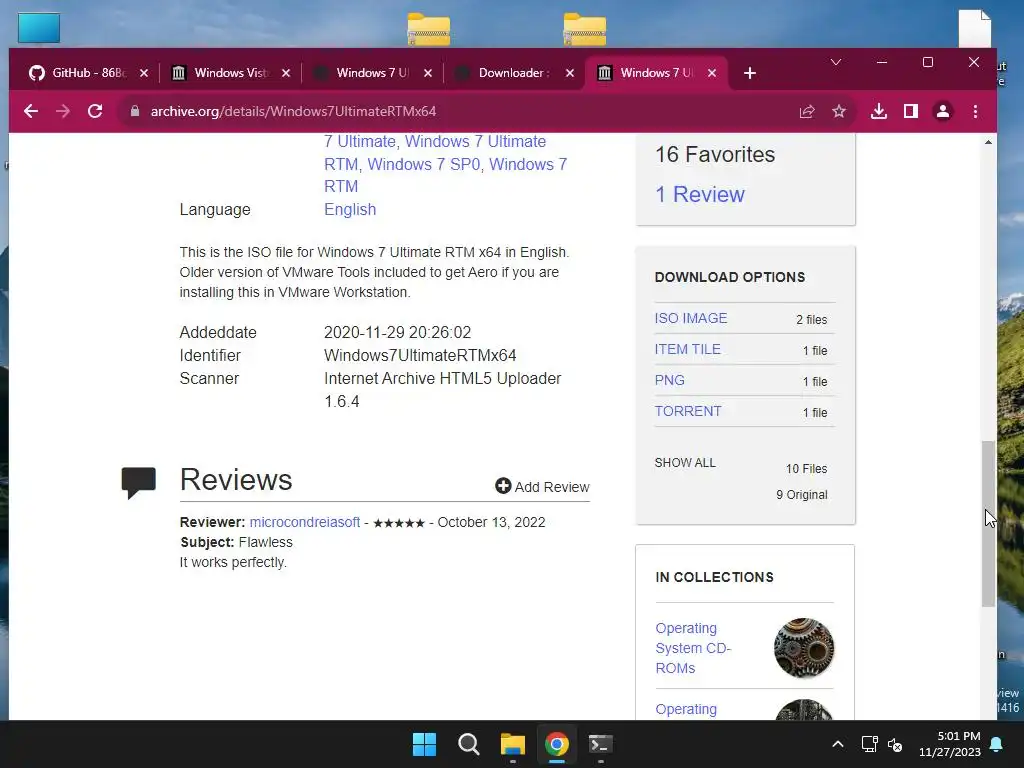Image resolution: width=1024 pixels, height=768 pixels.
Task: Open the English language link
Action: pyautogui.click(x=350, y=210)
